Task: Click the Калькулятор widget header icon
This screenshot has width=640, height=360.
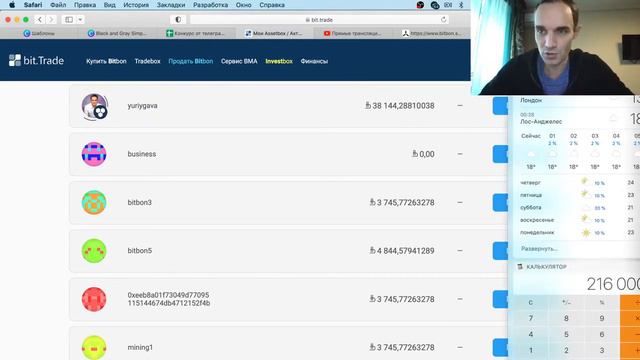Action: point(520,267)
